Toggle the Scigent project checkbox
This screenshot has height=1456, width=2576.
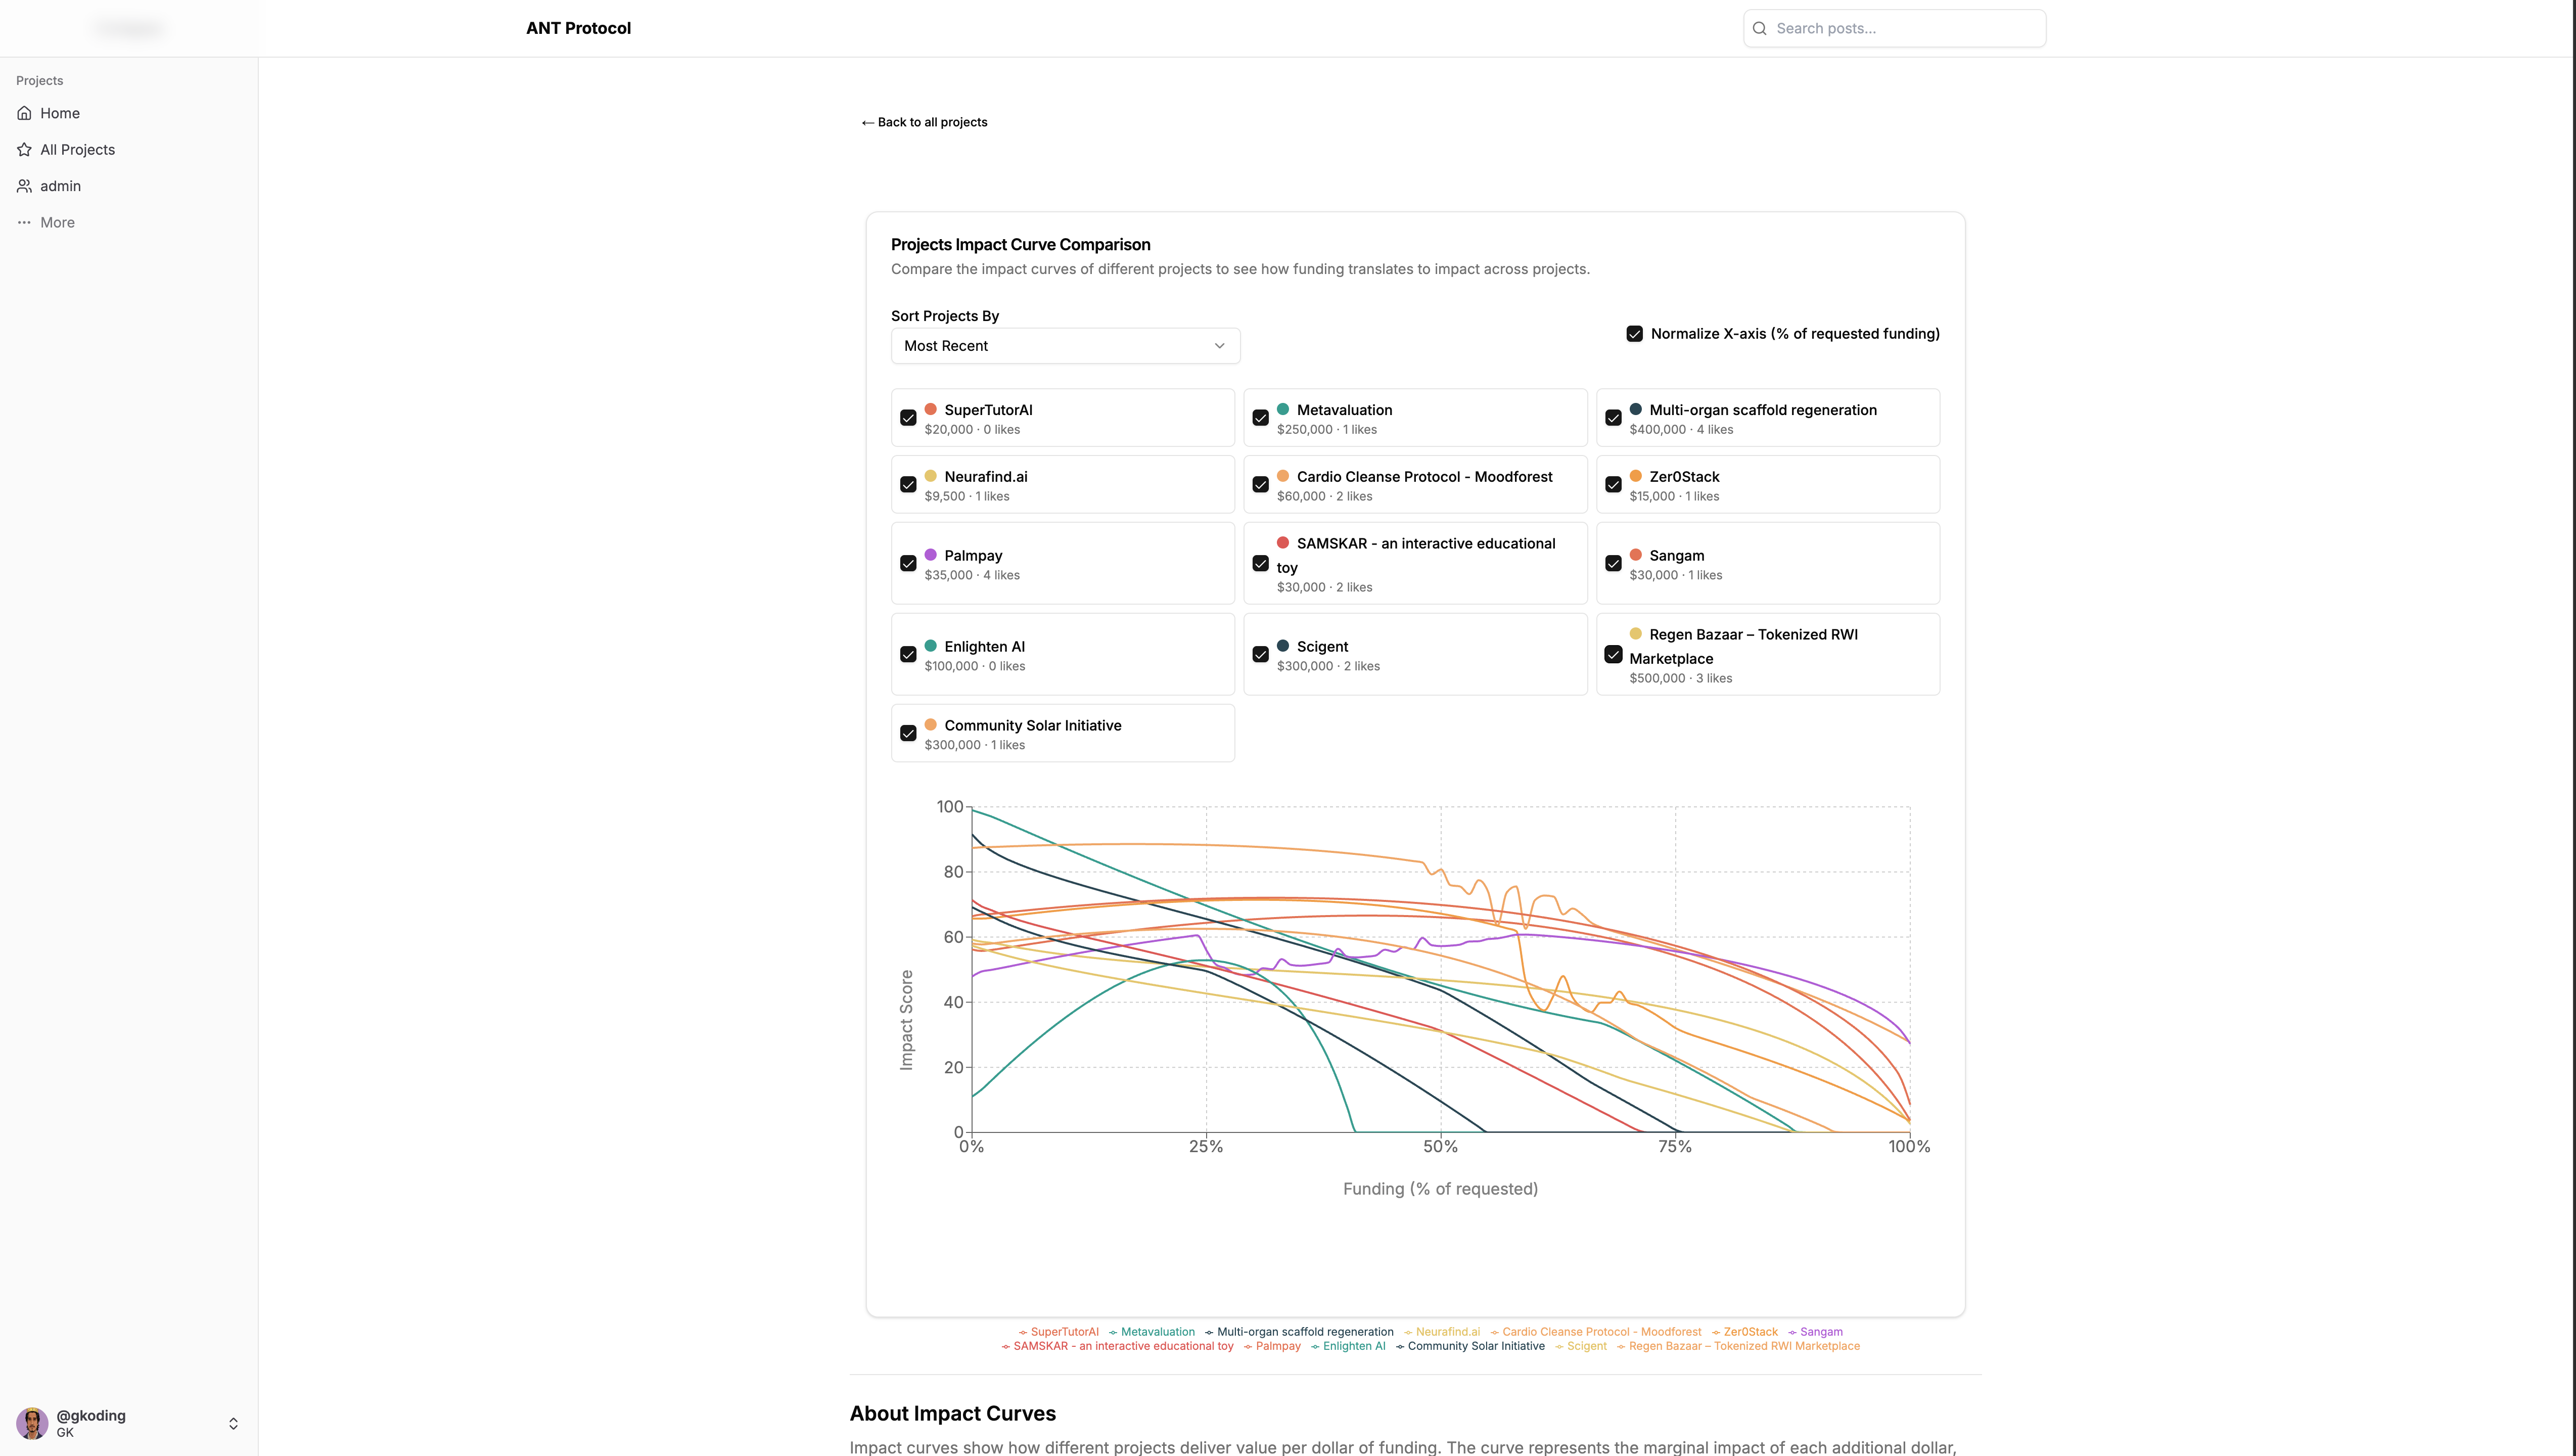[1260, 654]
